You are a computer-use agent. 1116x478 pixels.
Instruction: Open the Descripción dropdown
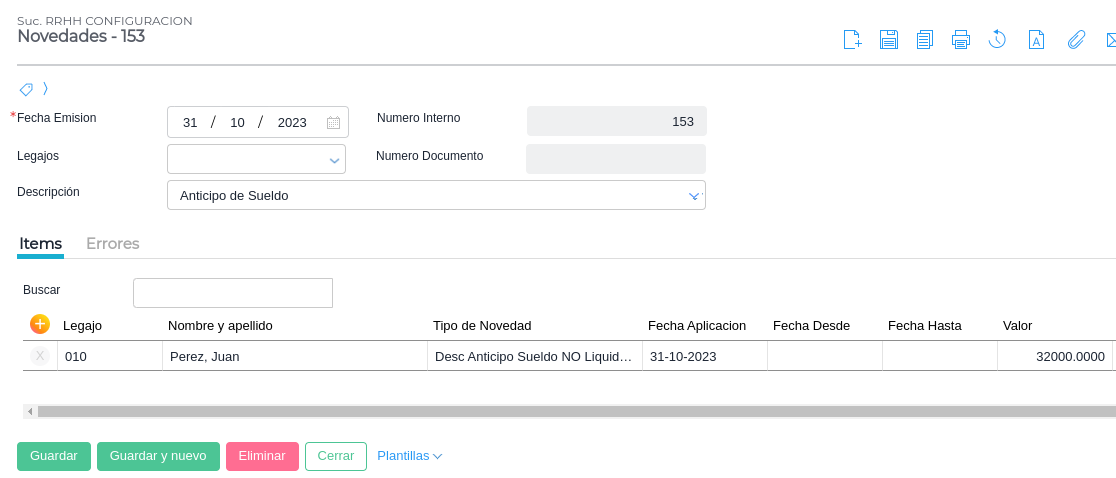(x=694, y=196)
